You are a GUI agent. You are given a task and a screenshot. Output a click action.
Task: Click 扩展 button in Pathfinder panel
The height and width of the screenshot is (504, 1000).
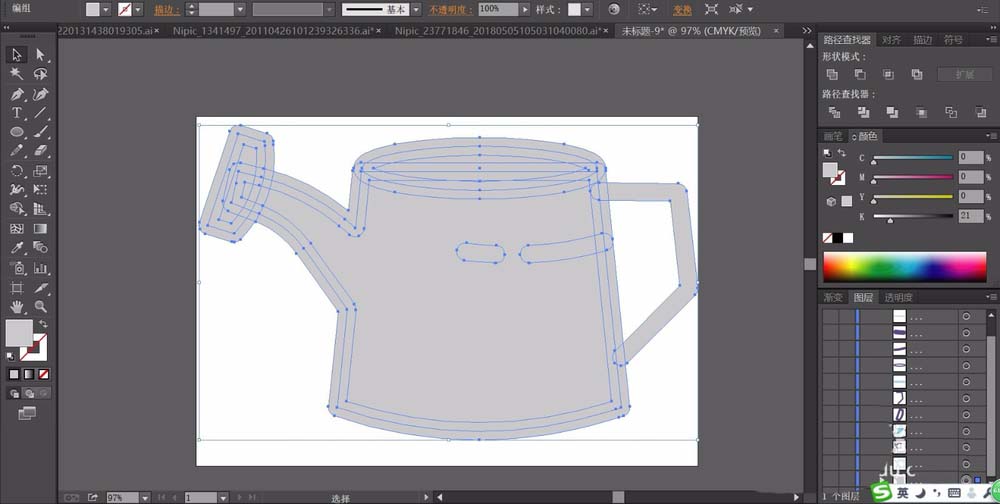coord(964,75)
